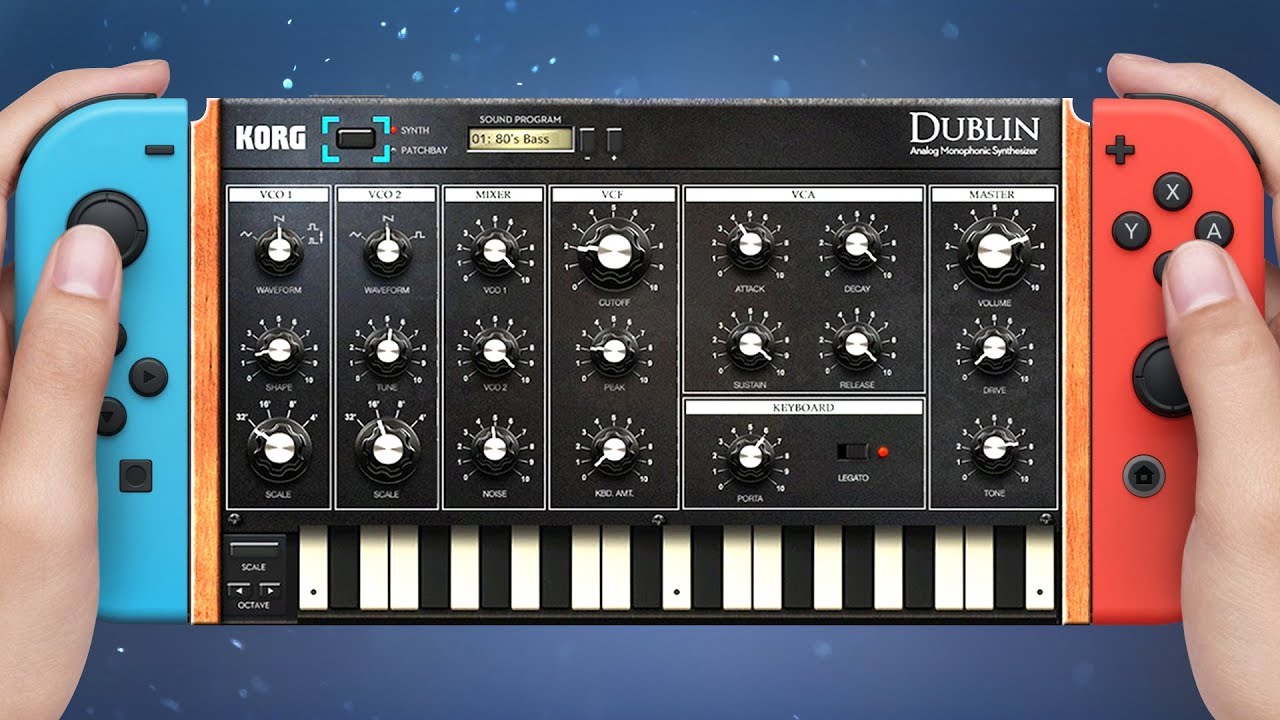Click the KORG logo
The image size is (1280, 720).
[270, 138]
